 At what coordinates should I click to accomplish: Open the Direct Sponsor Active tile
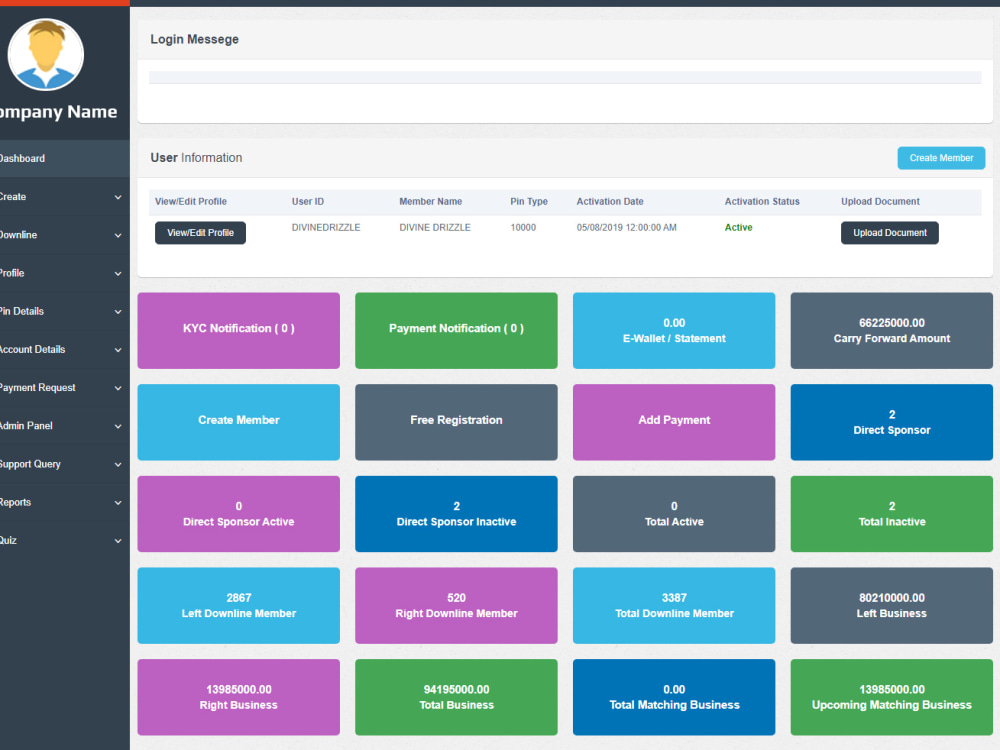(x=239, y=514)
